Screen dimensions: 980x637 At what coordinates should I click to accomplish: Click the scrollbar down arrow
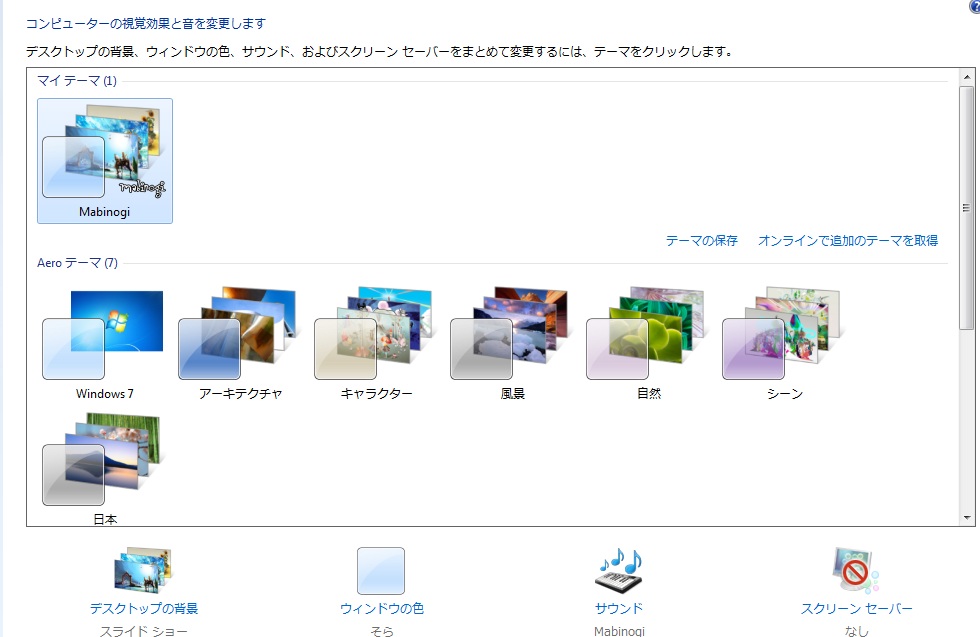click(x=967, y=518)
